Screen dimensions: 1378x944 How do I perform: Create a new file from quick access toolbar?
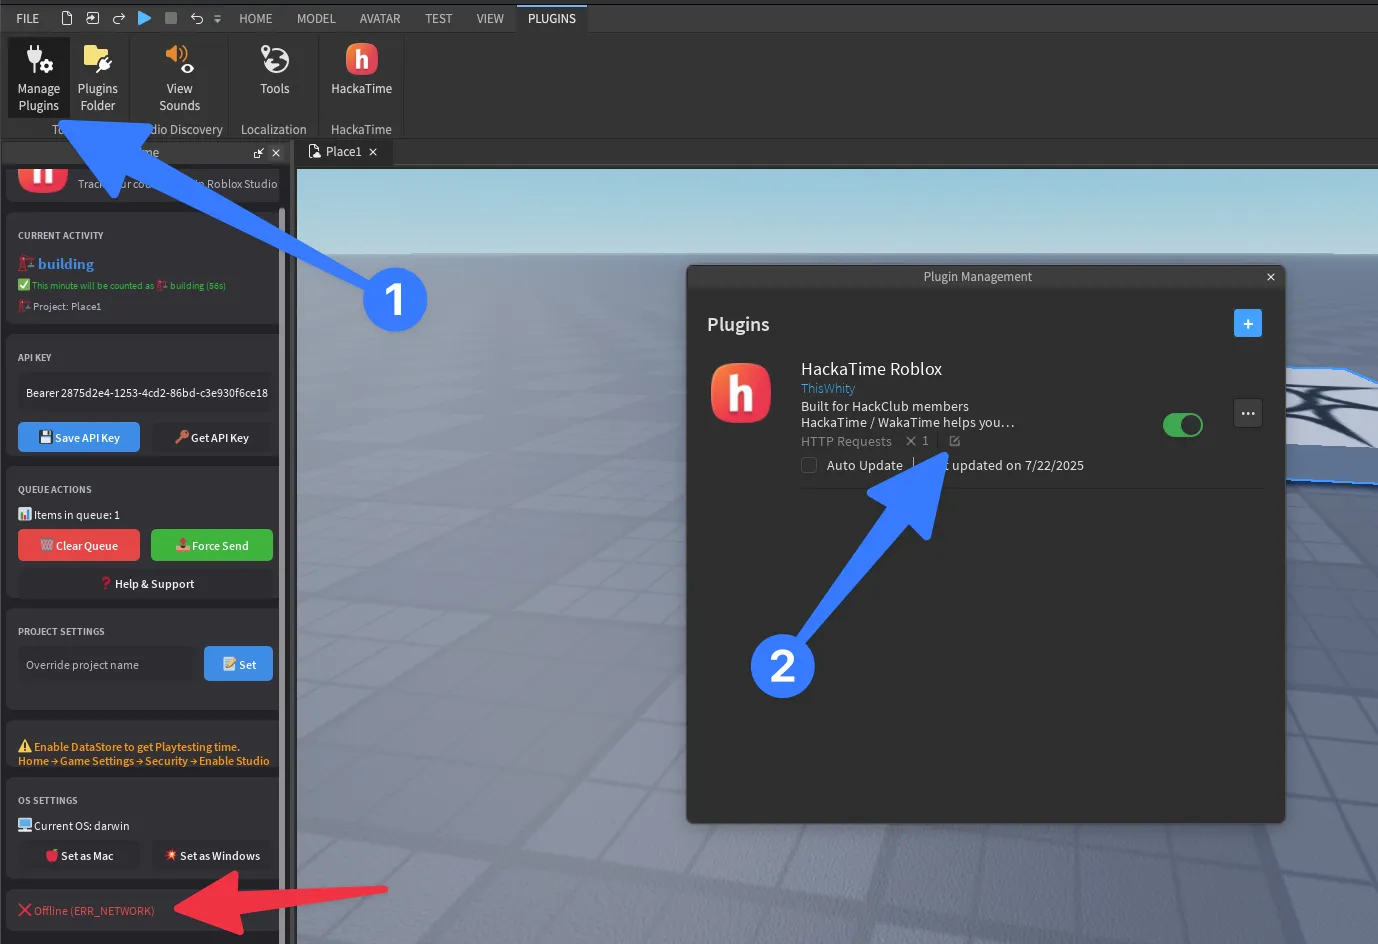click(x=67, y=18)
